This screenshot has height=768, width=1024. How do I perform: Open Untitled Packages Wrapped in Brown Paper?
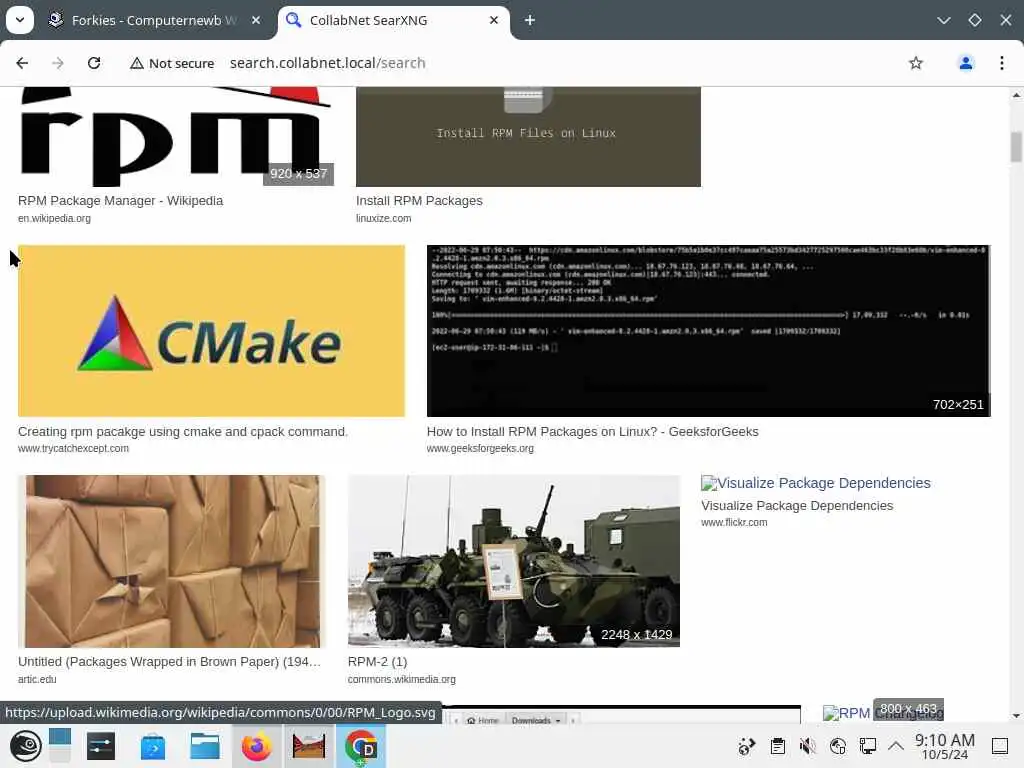click(x=169, y=662)
